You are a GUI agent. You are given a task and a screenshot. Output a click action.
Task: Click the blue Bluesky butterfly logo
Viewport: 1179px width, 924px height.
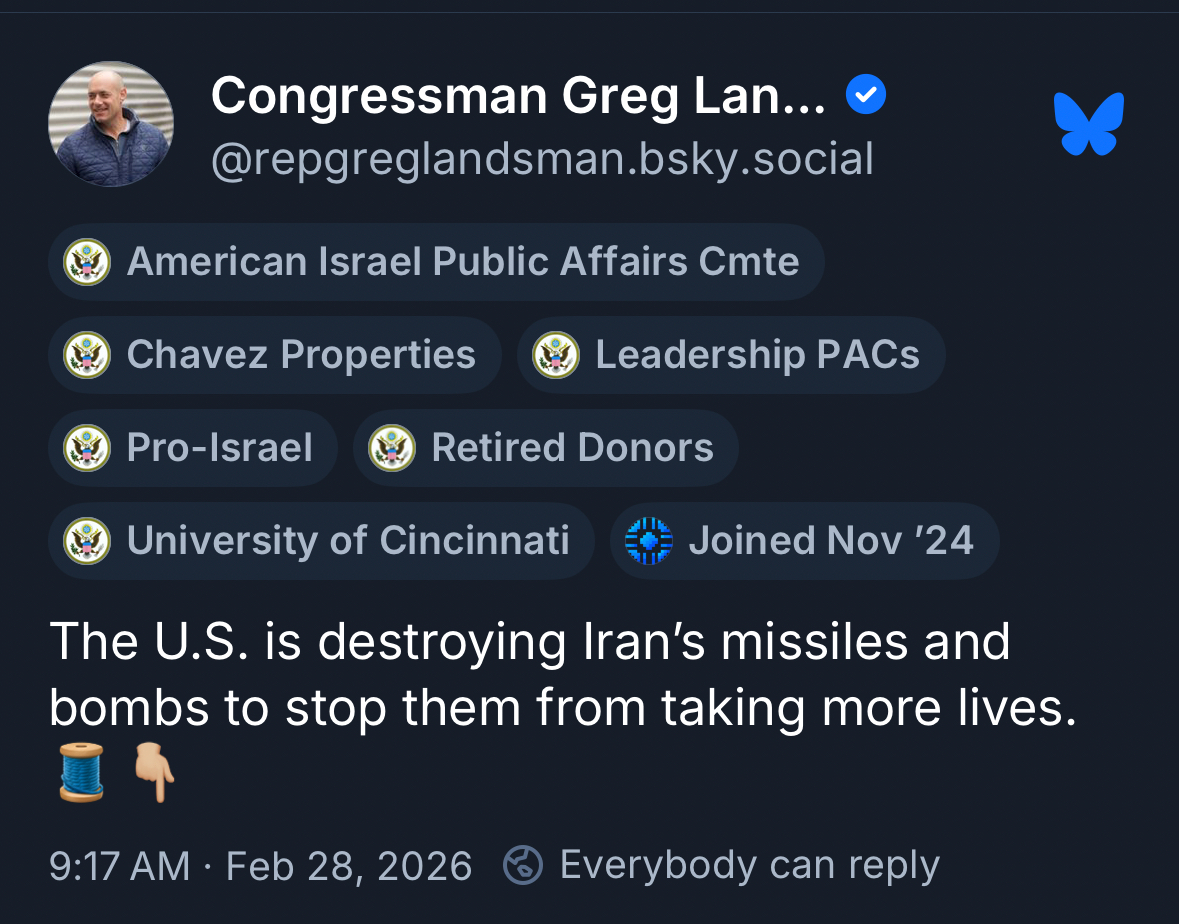[x=1089, y=123]
